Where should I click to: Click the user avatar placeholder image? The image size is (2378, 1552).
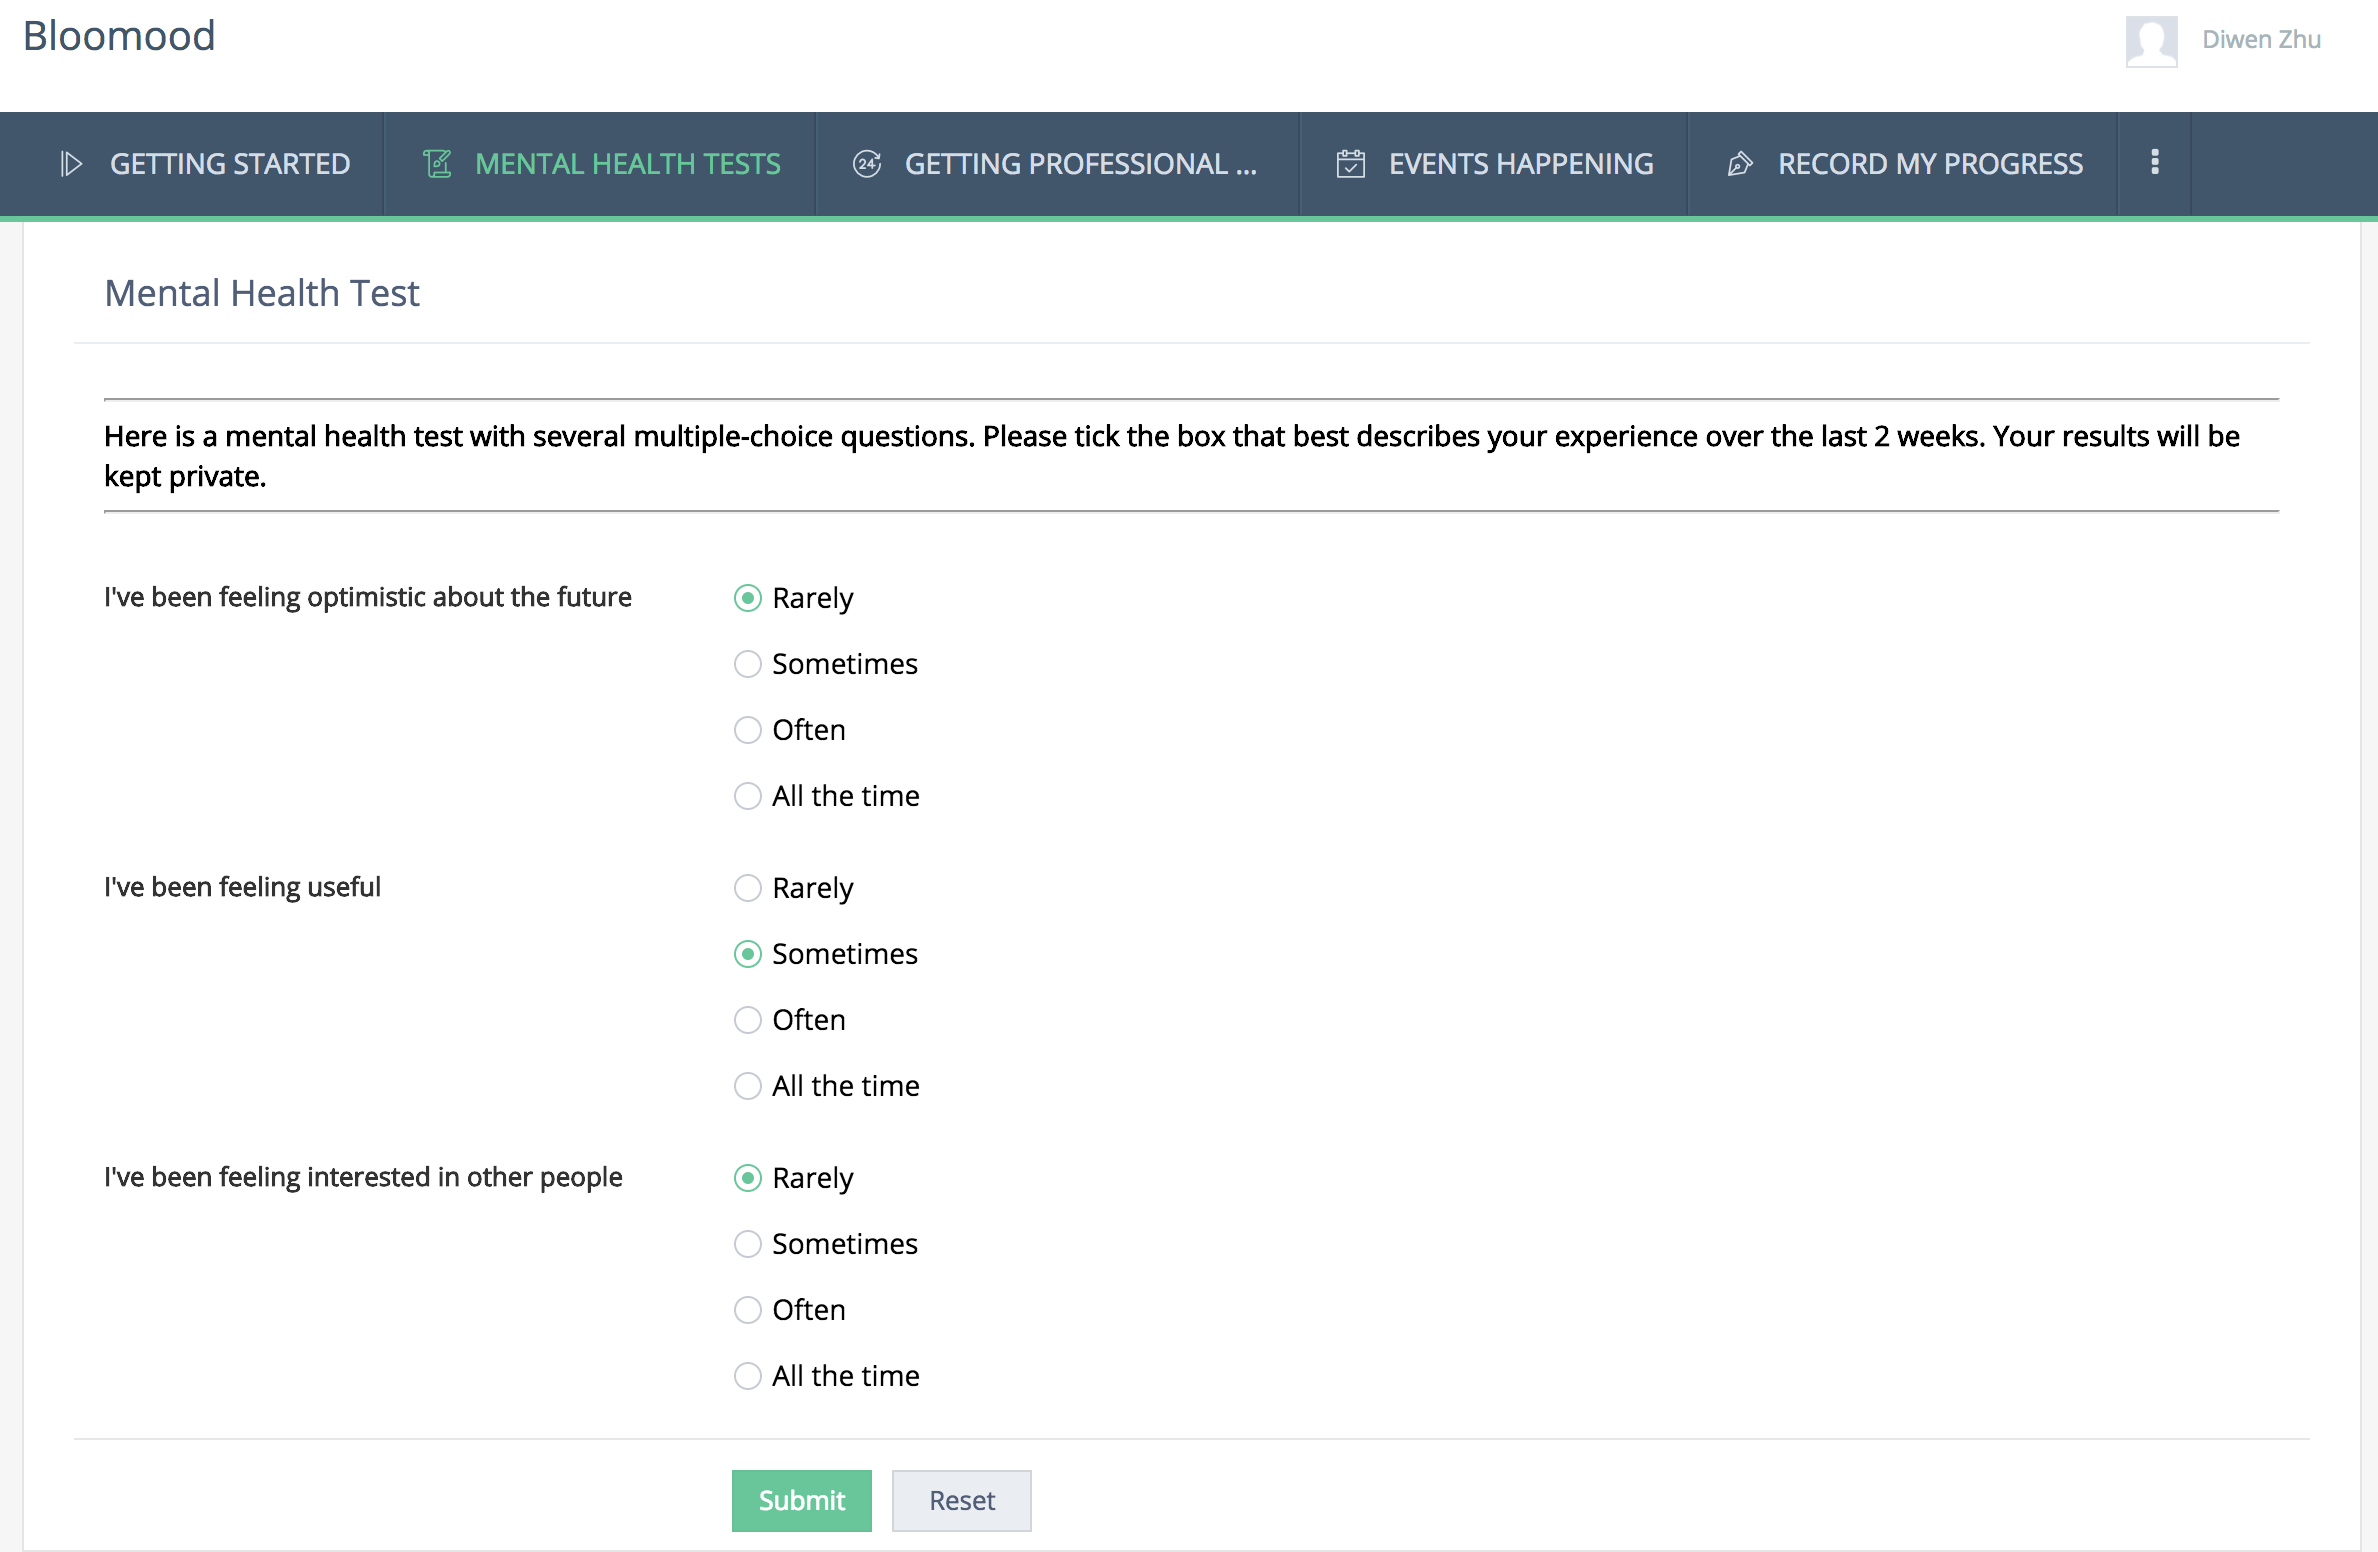coord(2151,41)
